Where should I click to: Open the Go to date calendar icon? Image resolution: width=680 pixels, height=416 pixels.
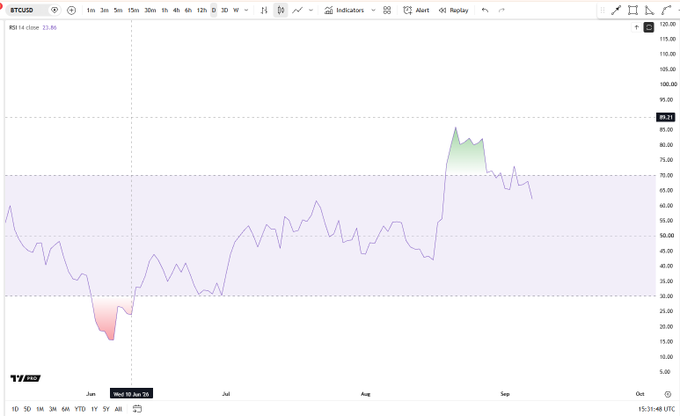click(x=137, y=409)
